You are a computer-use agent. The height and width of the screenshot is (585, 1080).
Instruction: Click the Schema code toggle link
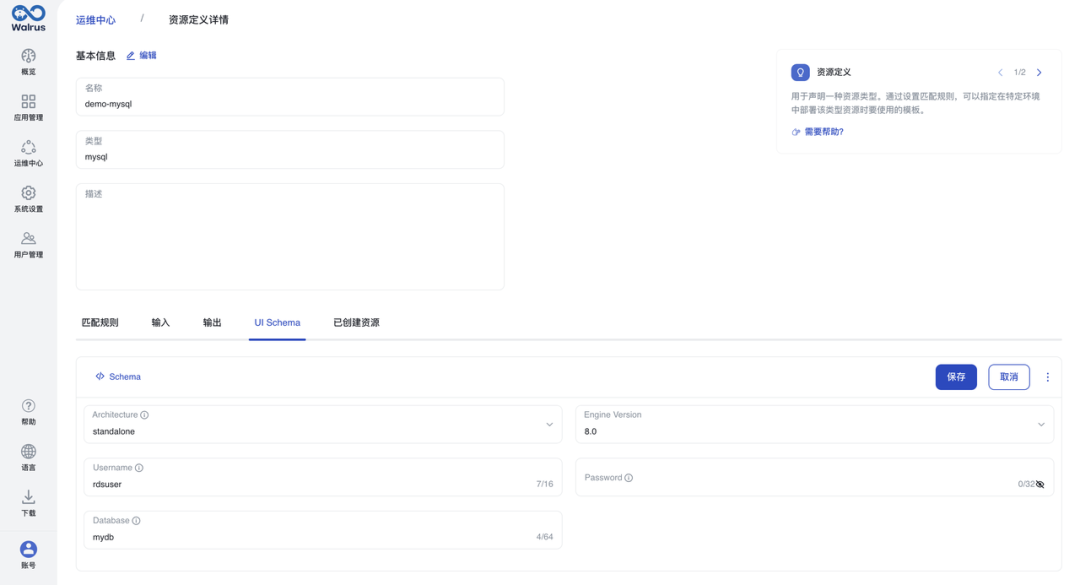pos(118,377)
